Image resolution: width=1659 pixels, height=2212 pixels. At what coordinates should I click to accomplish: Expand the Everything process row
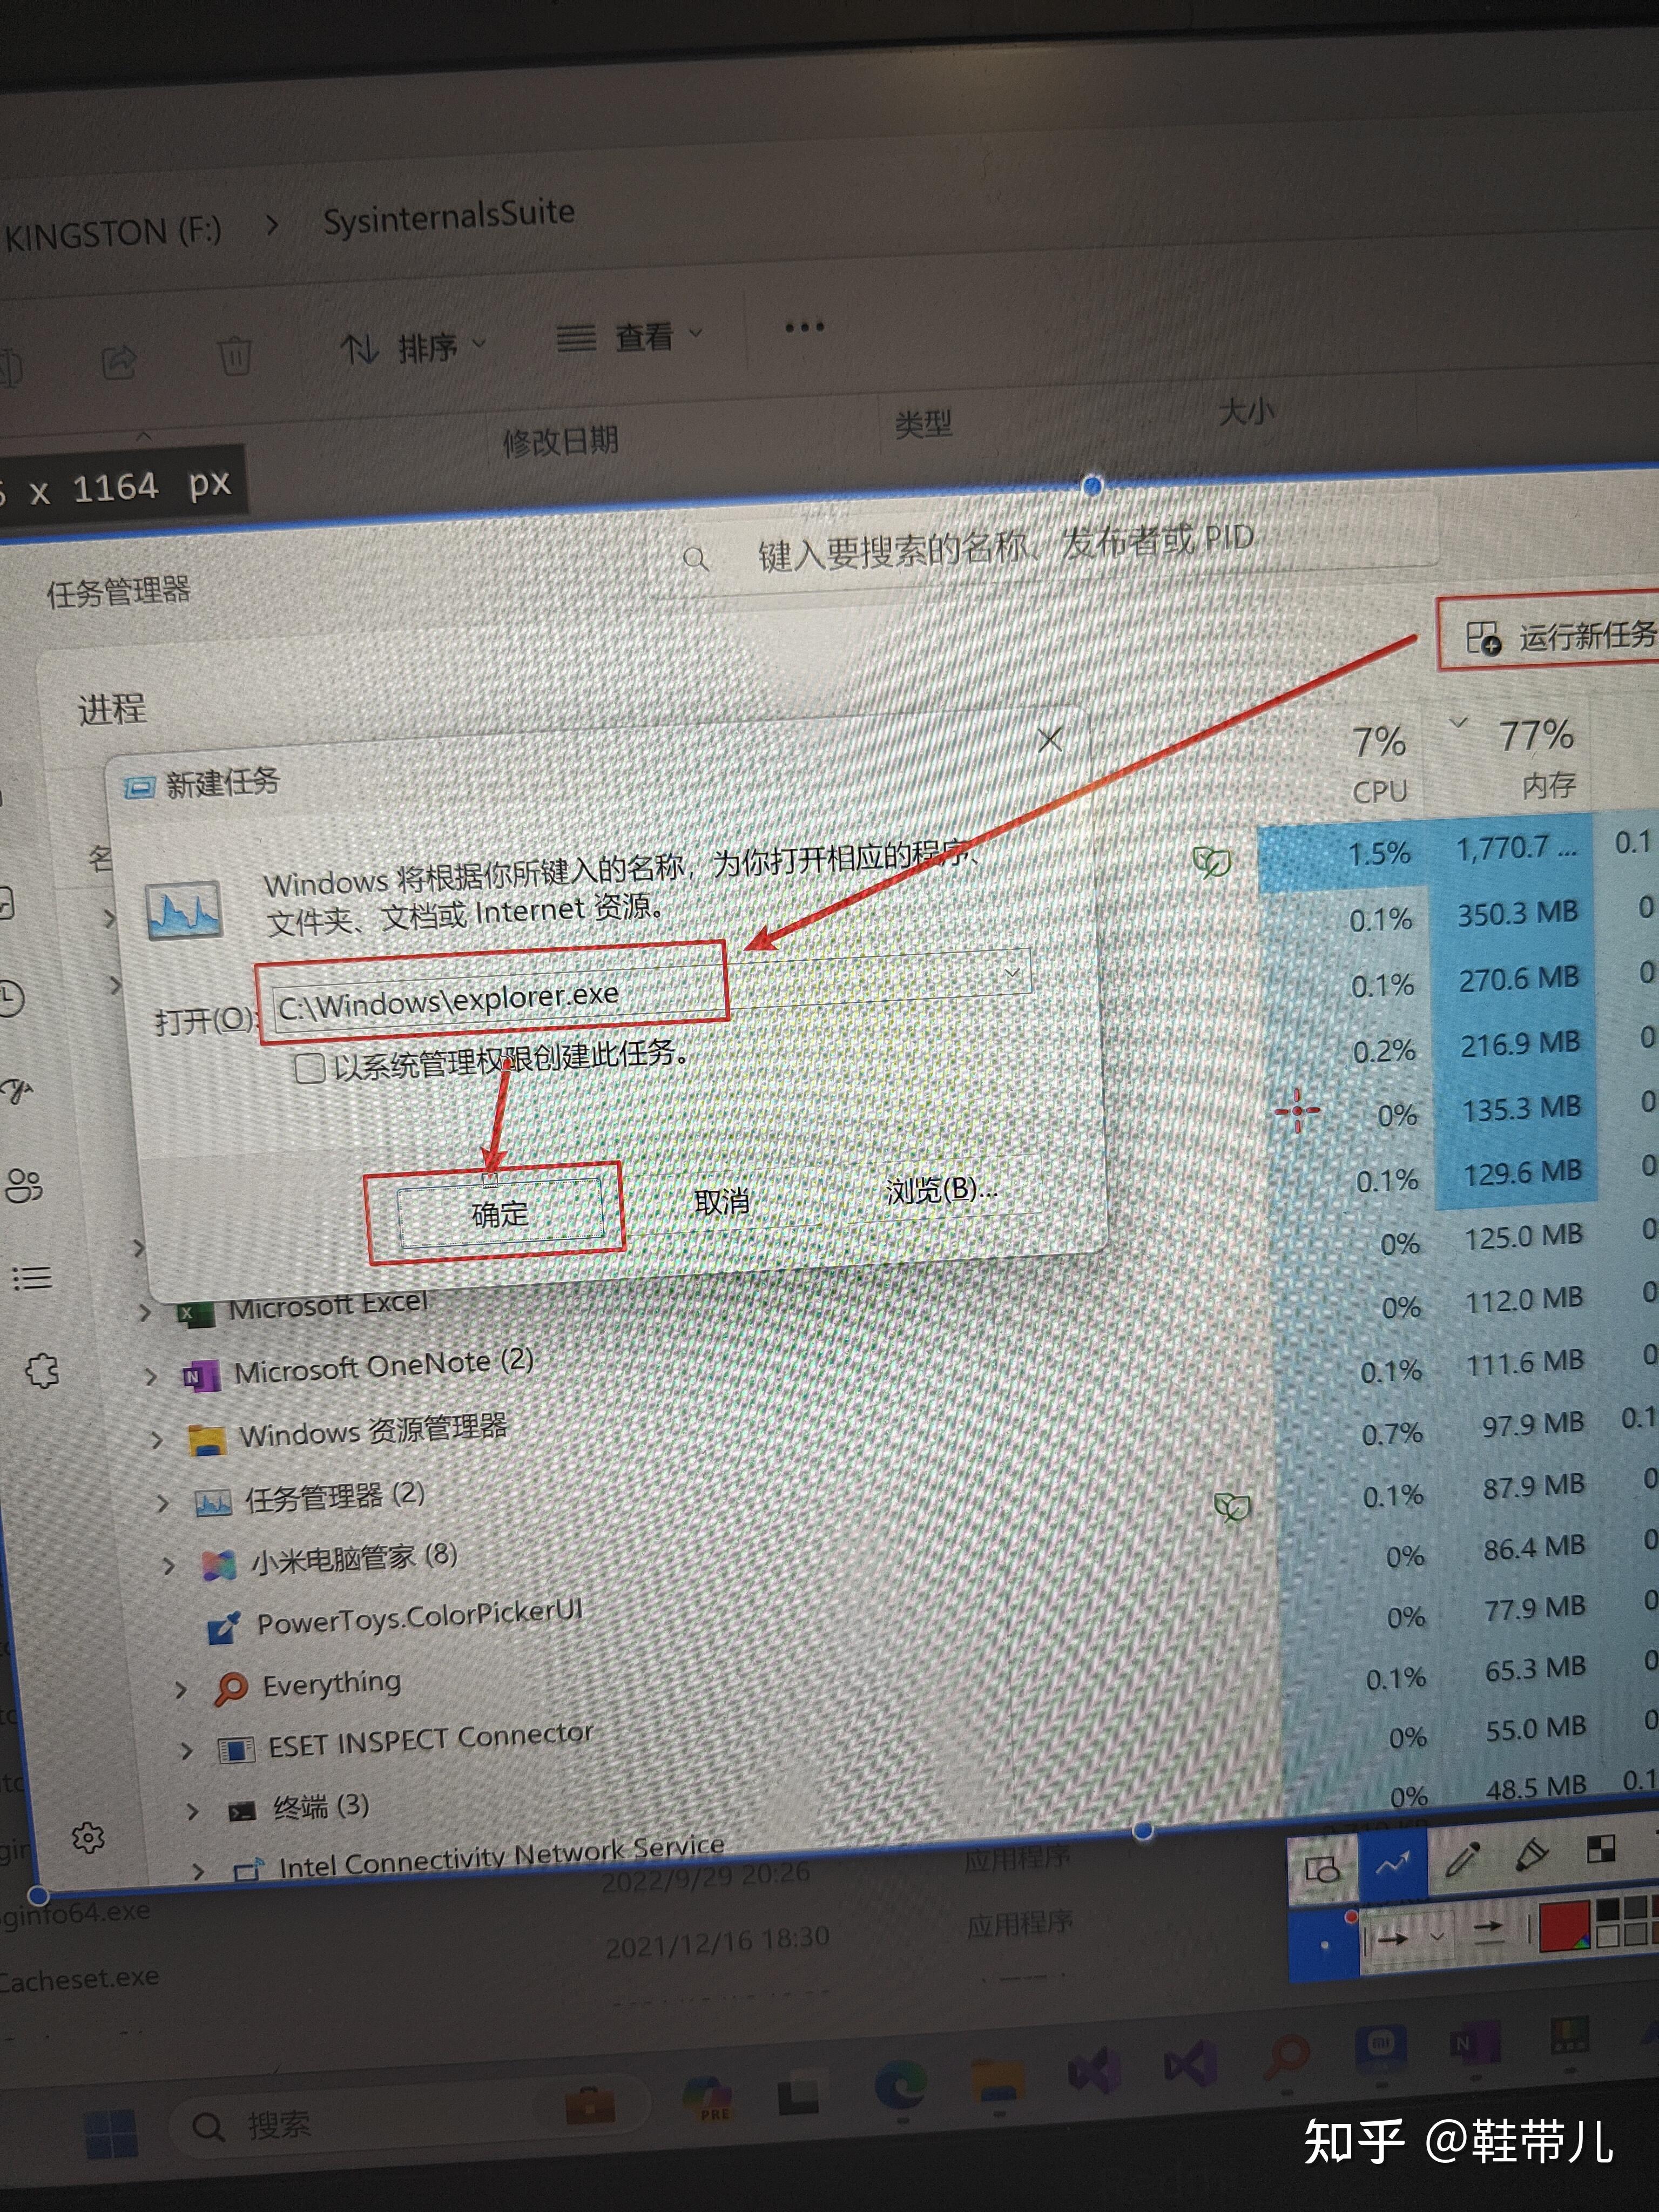181,1689
